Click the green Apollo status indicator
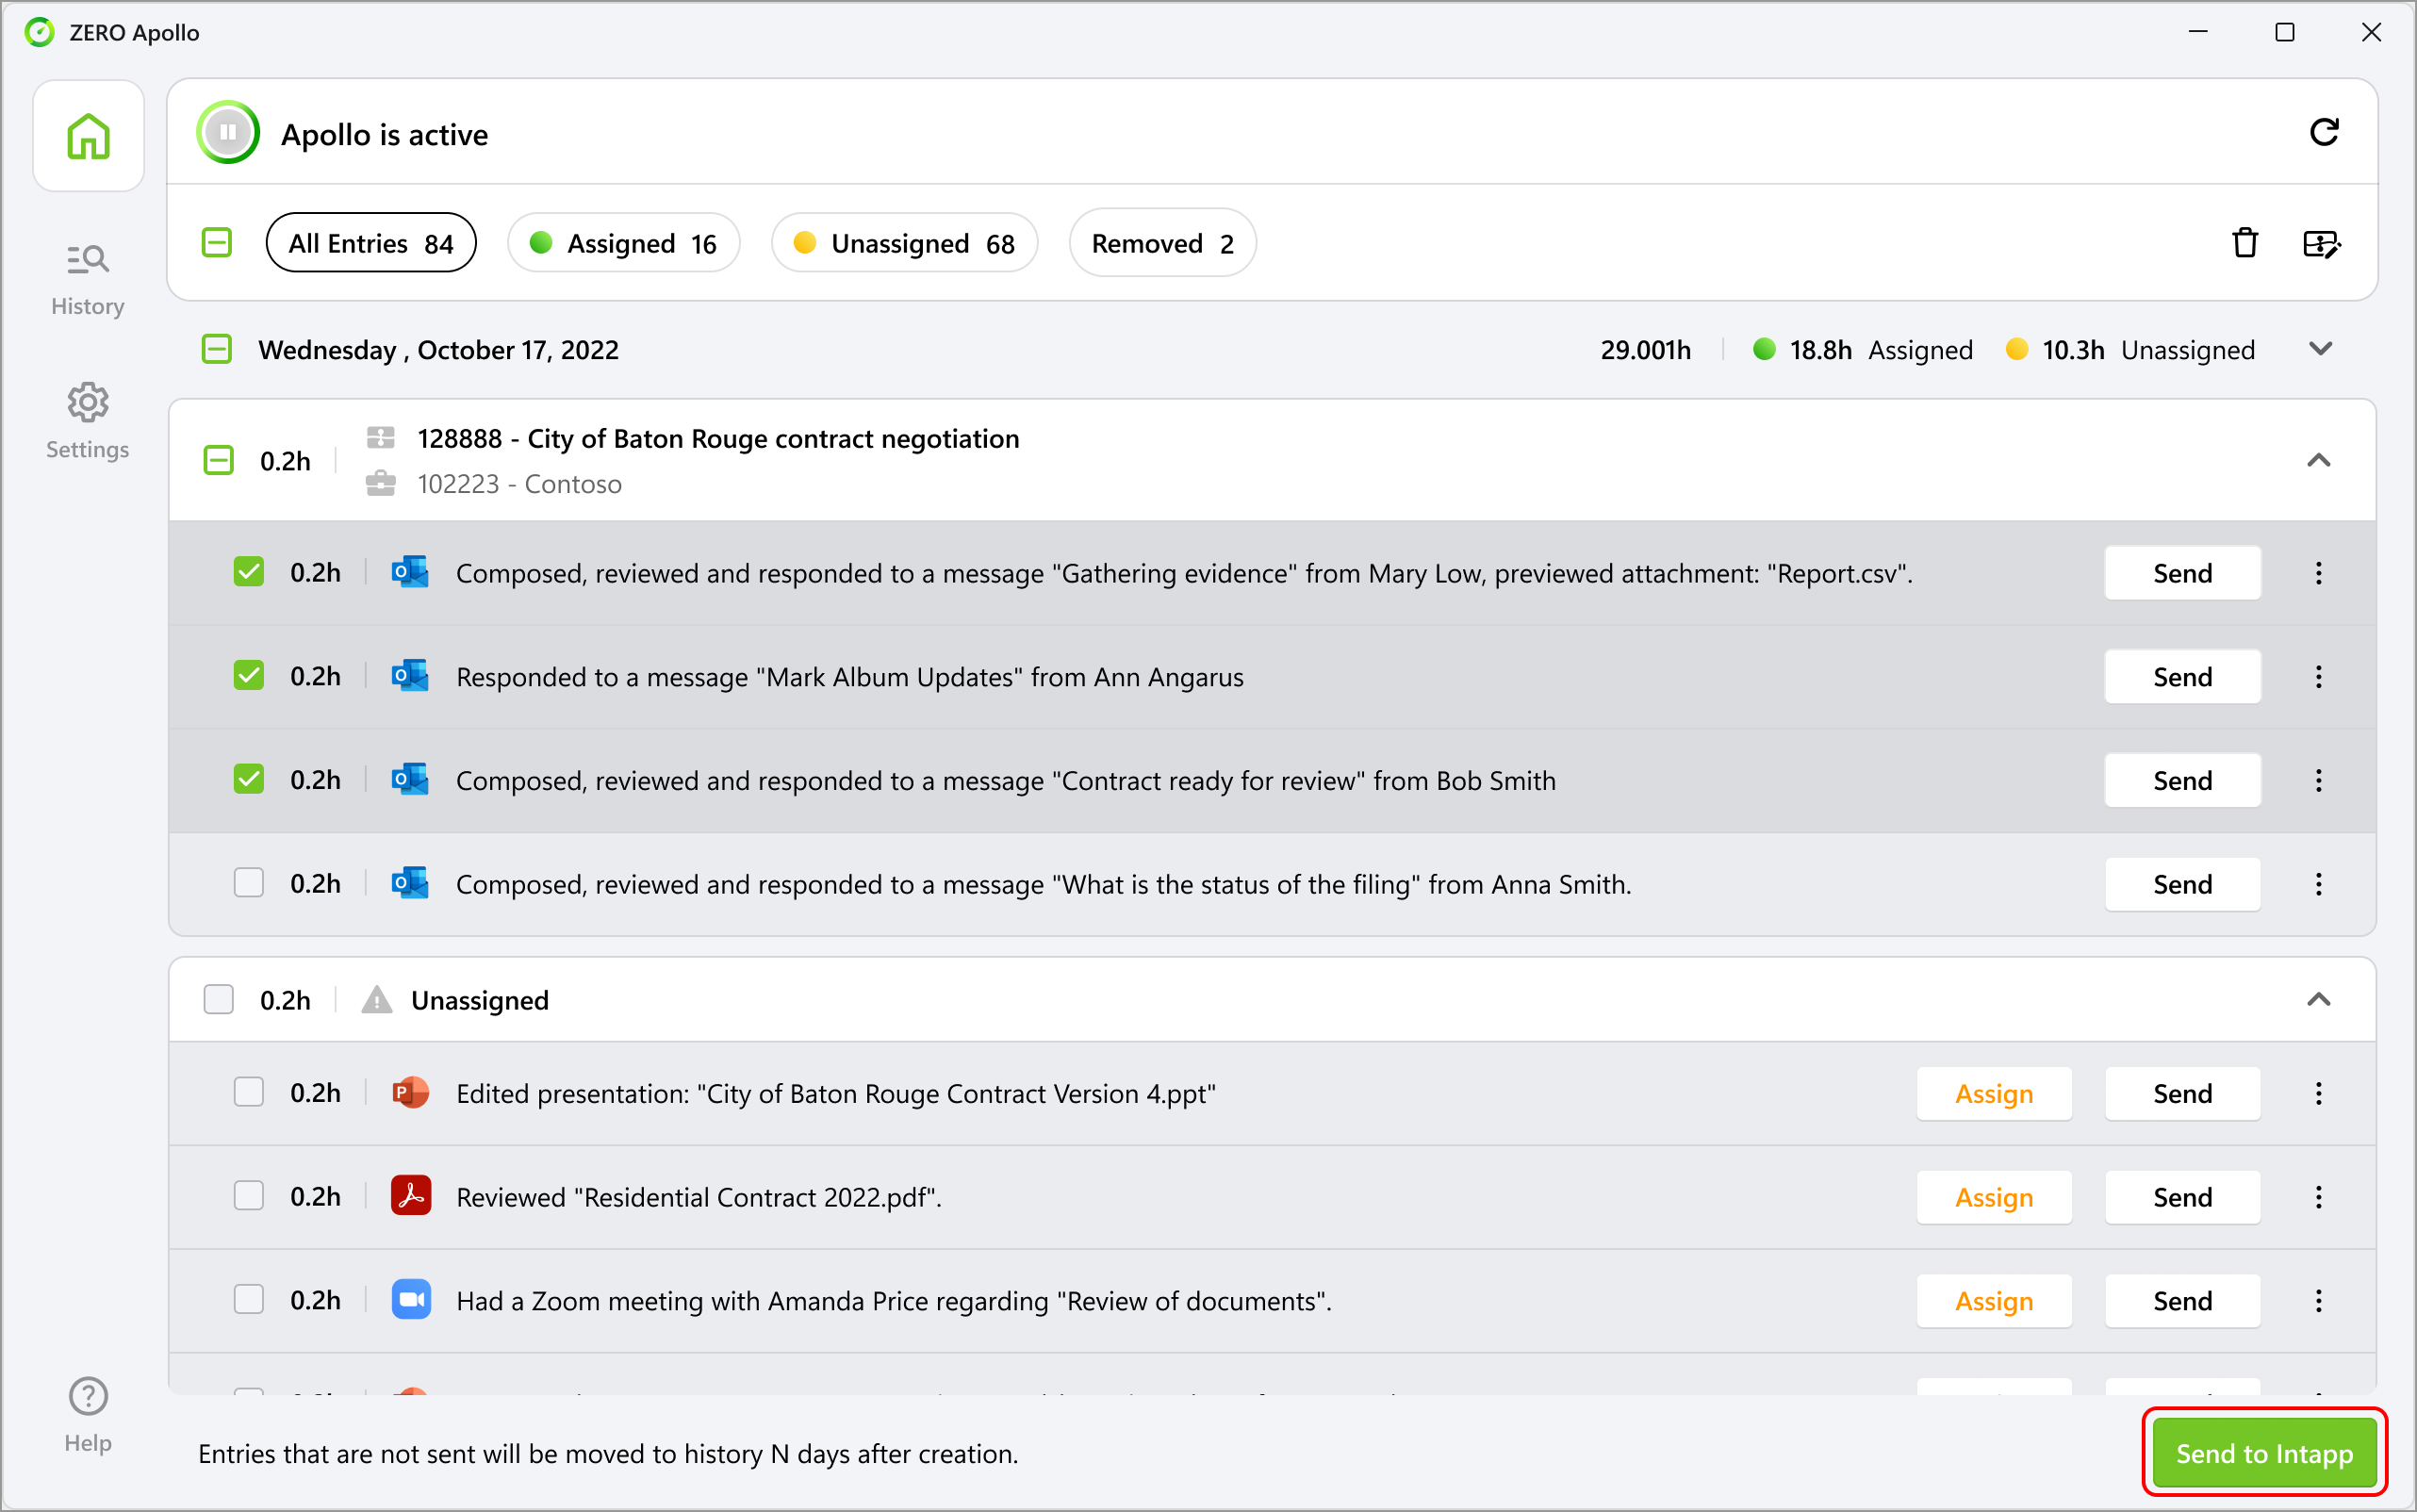 coord(227,132)
